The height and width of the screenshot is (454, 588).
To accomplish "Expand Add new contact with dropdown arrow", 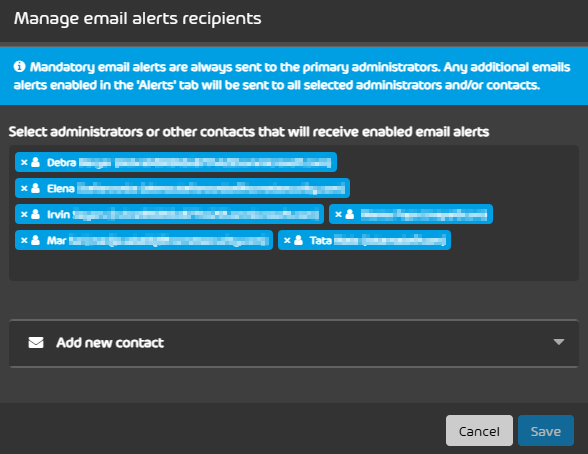I will click(x=559, y=342).
